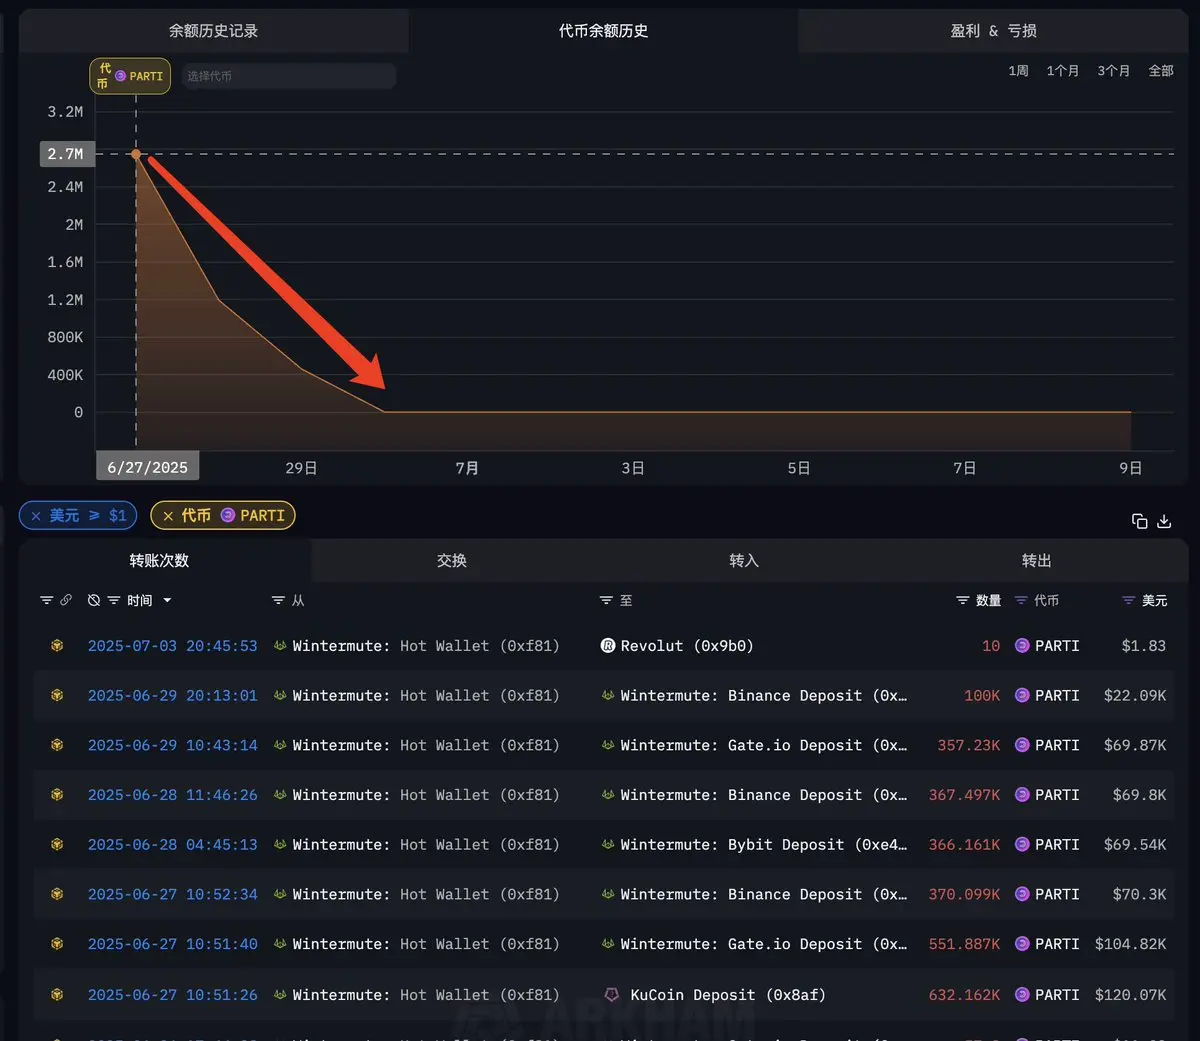1200x1041 pixels.
Task: Open the 数量 column filter icon
Action: click(x=962, y=600)
